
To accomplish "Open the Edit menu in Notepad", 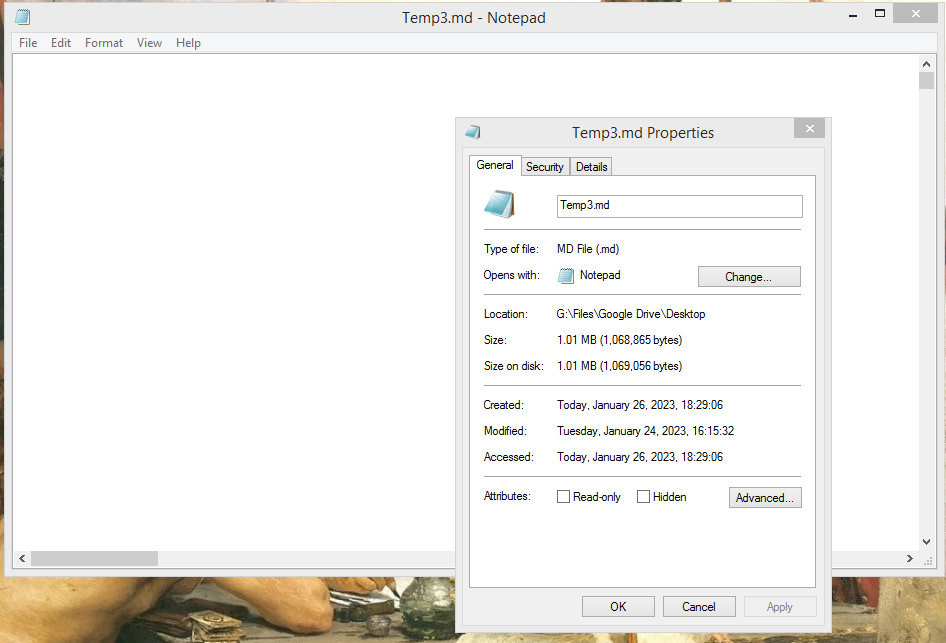I will (61, 43).
